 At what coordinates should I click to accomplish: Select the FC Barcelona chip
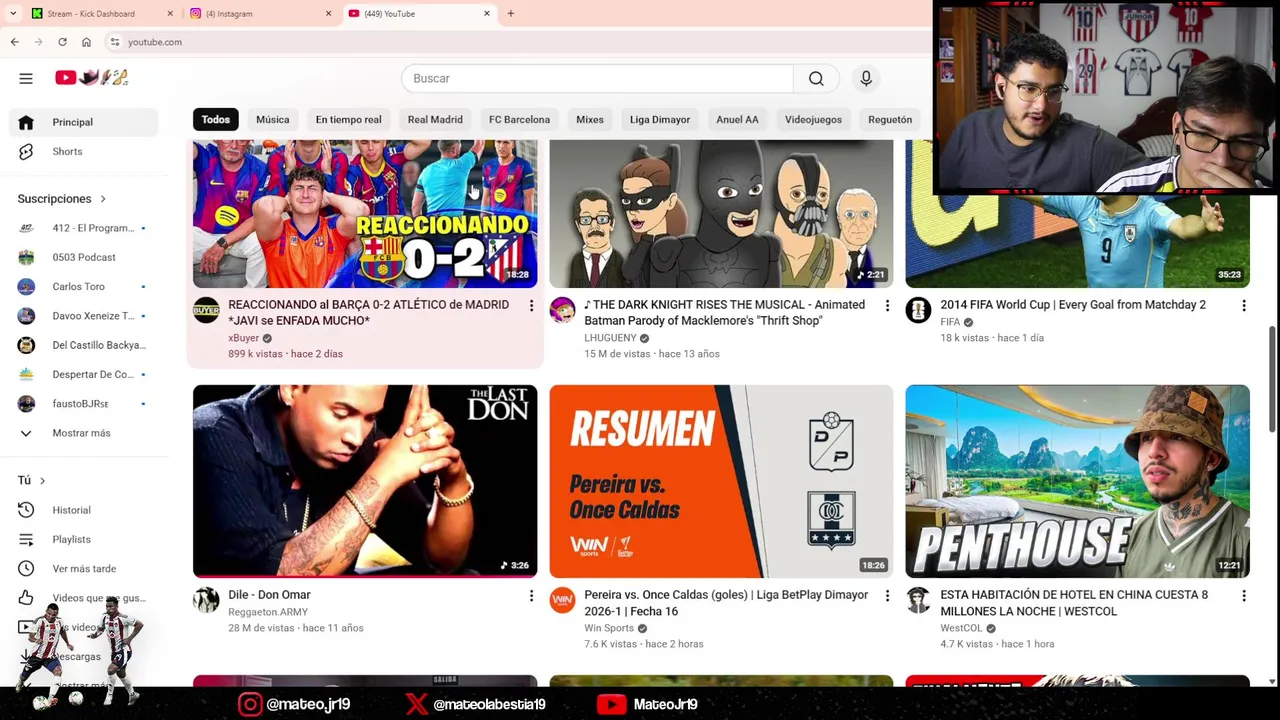click(519, 120)
